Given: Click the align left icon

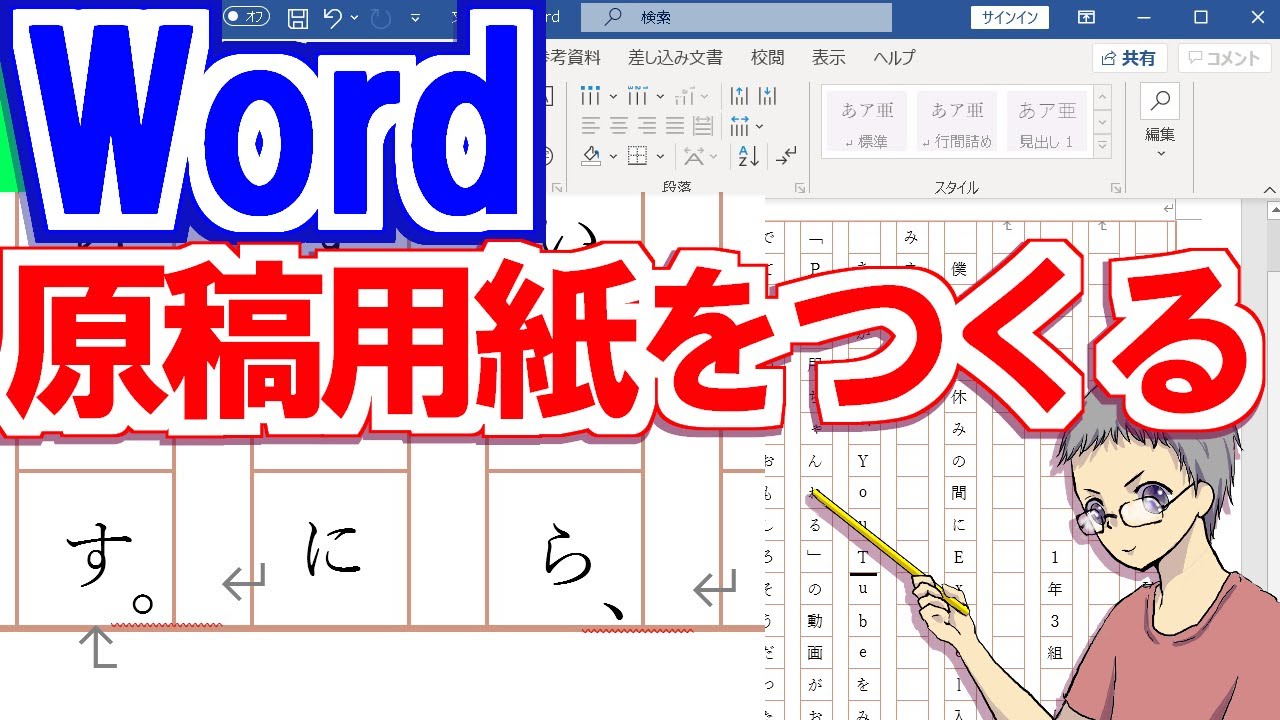Looking at the screenshot, I should [x=591, y=126].
